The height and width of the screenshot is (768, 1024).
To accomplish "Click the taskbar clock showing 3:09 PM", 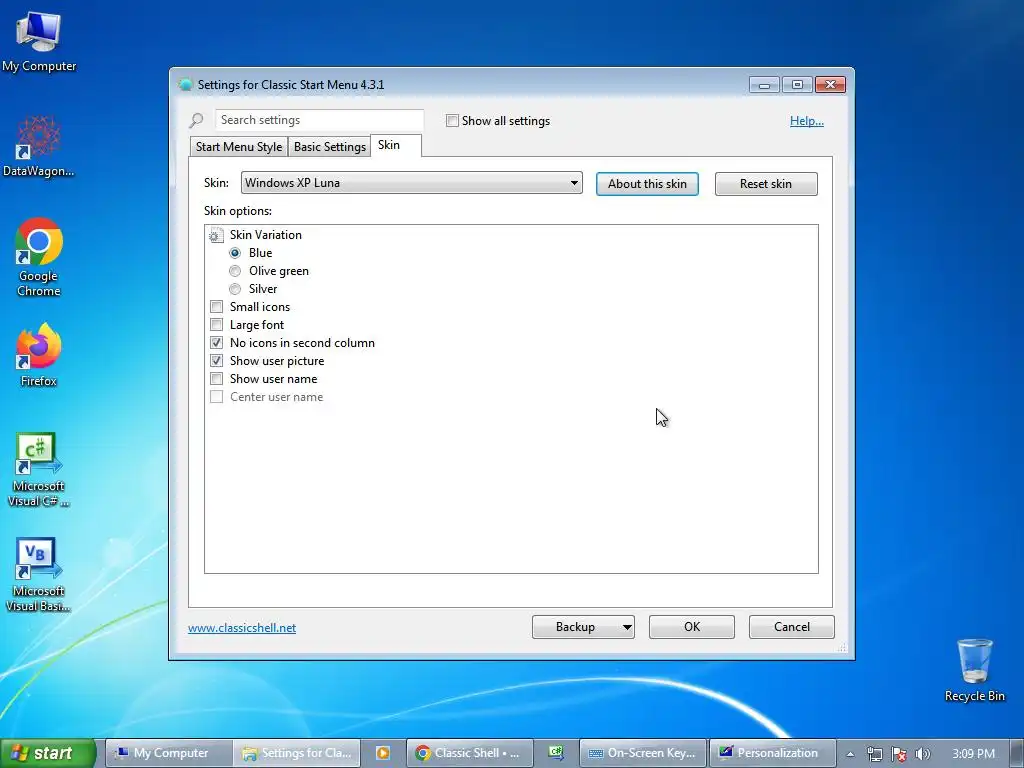I will (x=973, y=754).
